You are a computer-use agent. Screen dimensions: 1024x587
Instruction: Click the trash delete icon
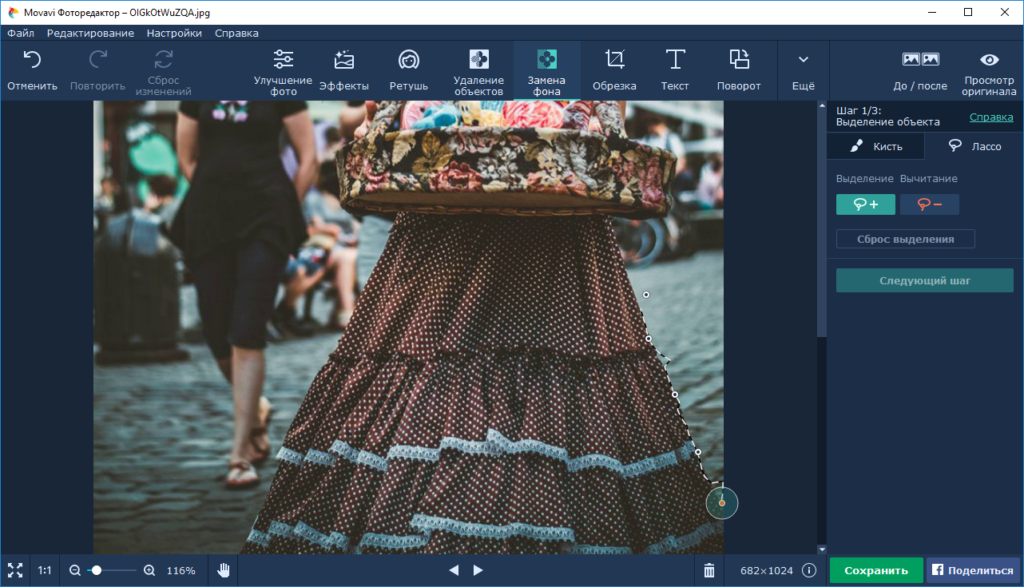[709, 570]
